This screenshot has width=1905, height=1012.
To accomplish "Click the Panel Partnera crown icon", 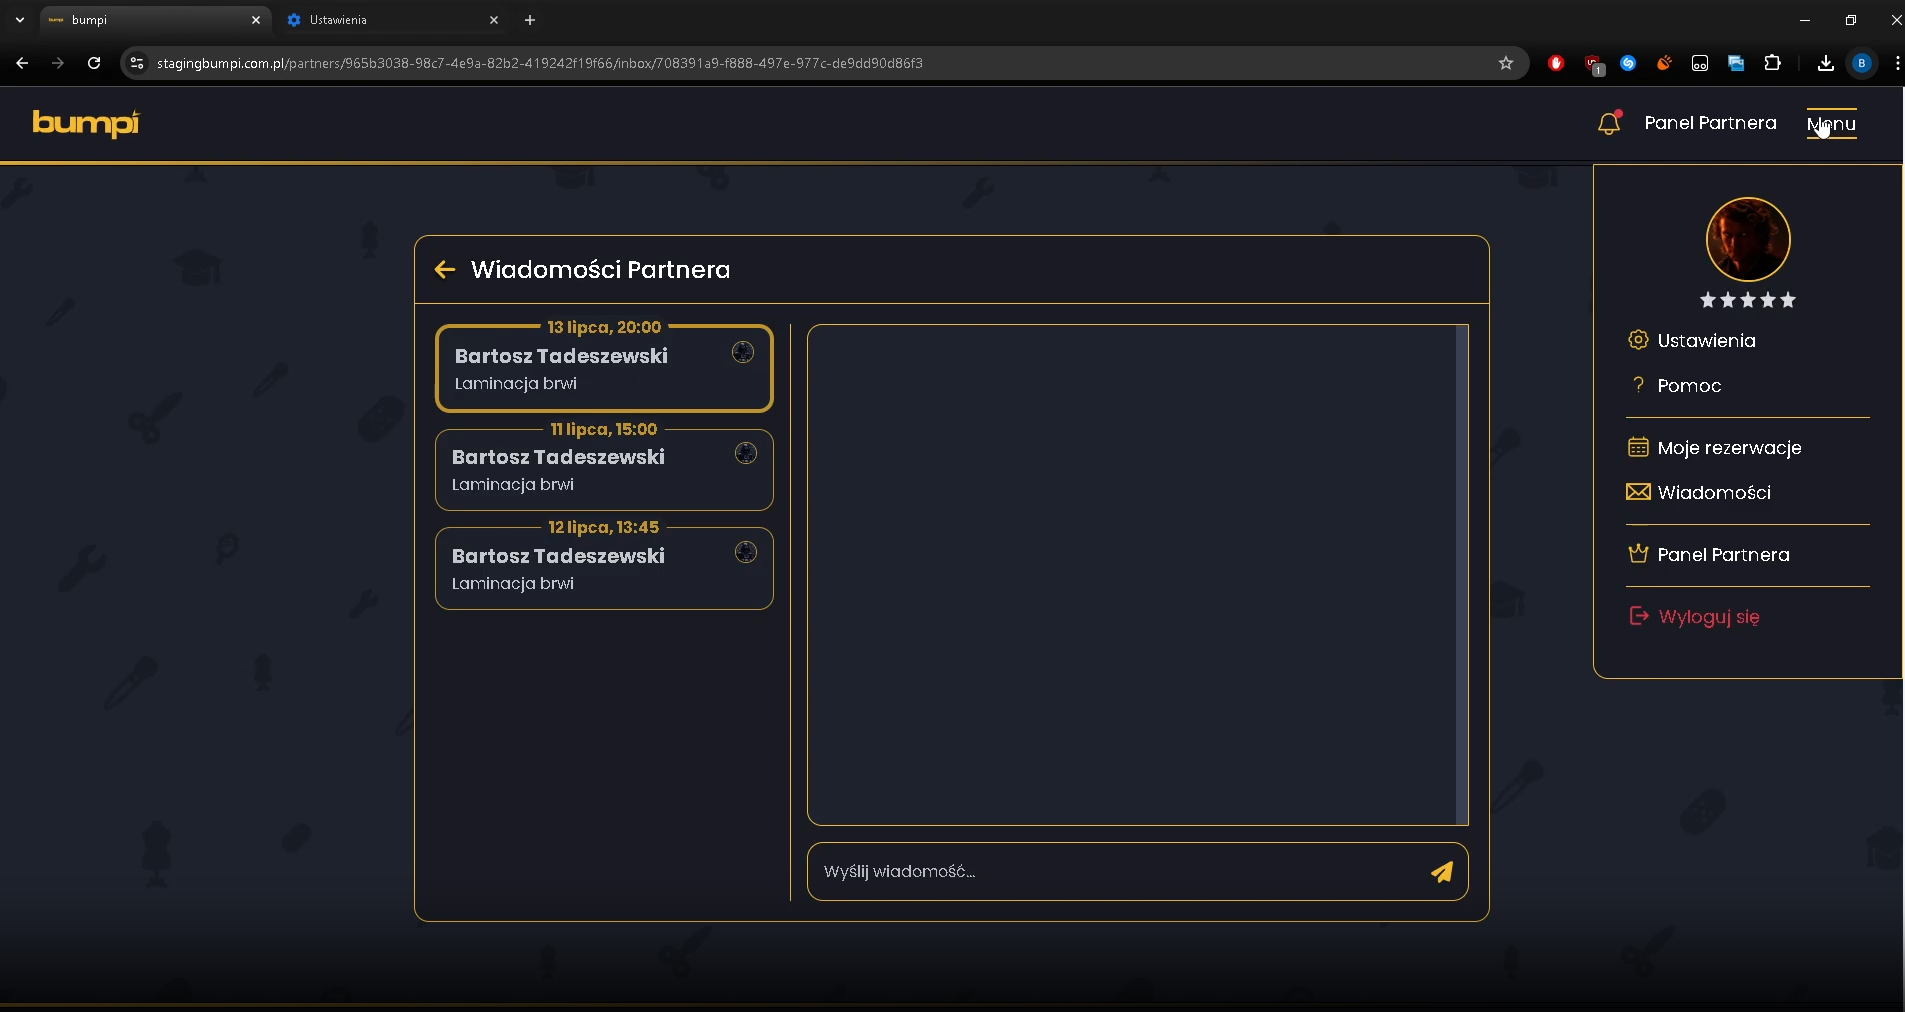I will point(1638,553).
